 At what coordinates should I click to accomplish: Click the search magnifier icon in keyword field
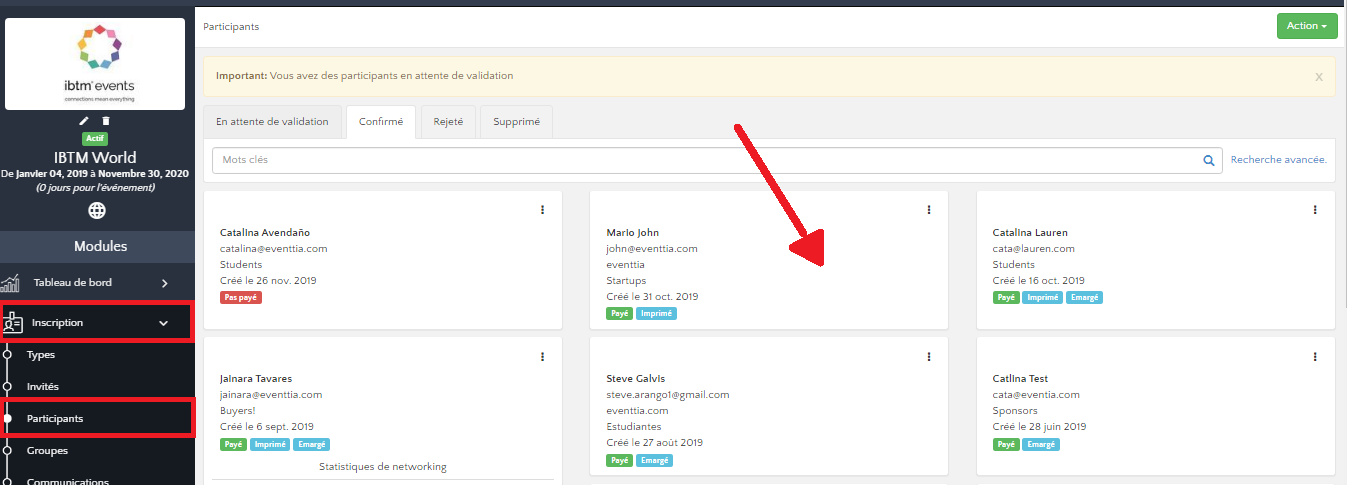(1208, 160)
